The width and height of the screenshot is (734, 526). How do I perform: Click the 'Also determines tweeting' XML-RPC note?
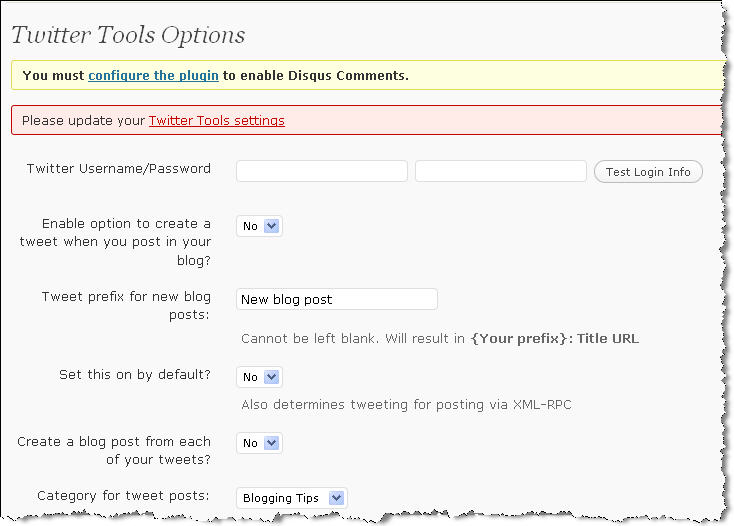point(406,404)
